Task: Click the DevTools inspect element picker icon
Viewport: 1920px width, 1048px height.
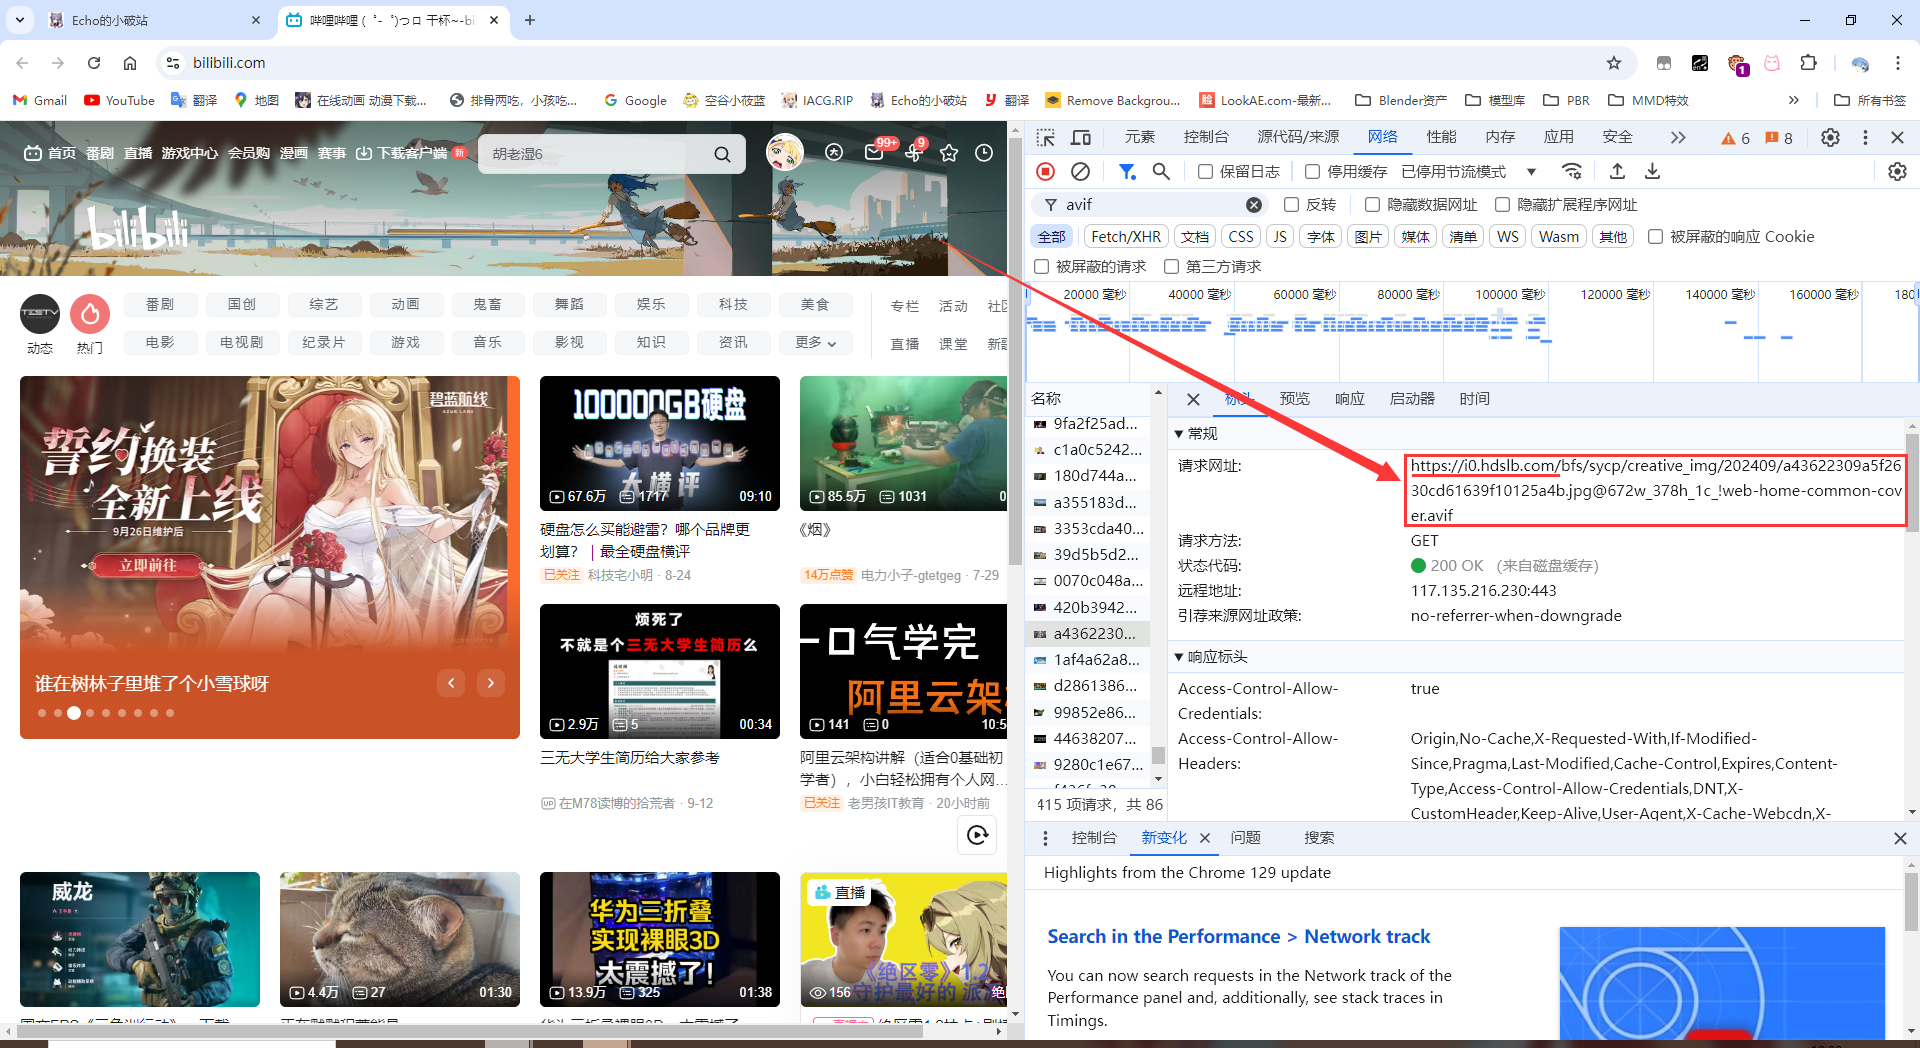Action: [1046, 137]
